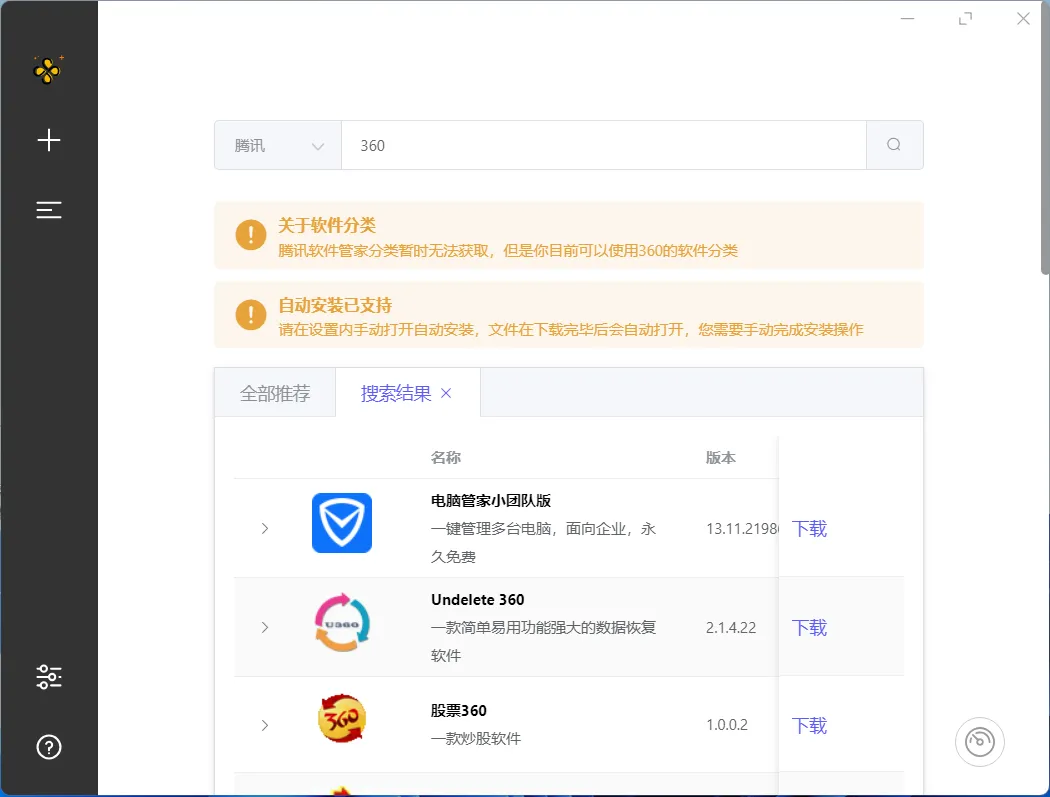
Task: Click the round back-to-top floating icon
Action: (x=979, y=741)
